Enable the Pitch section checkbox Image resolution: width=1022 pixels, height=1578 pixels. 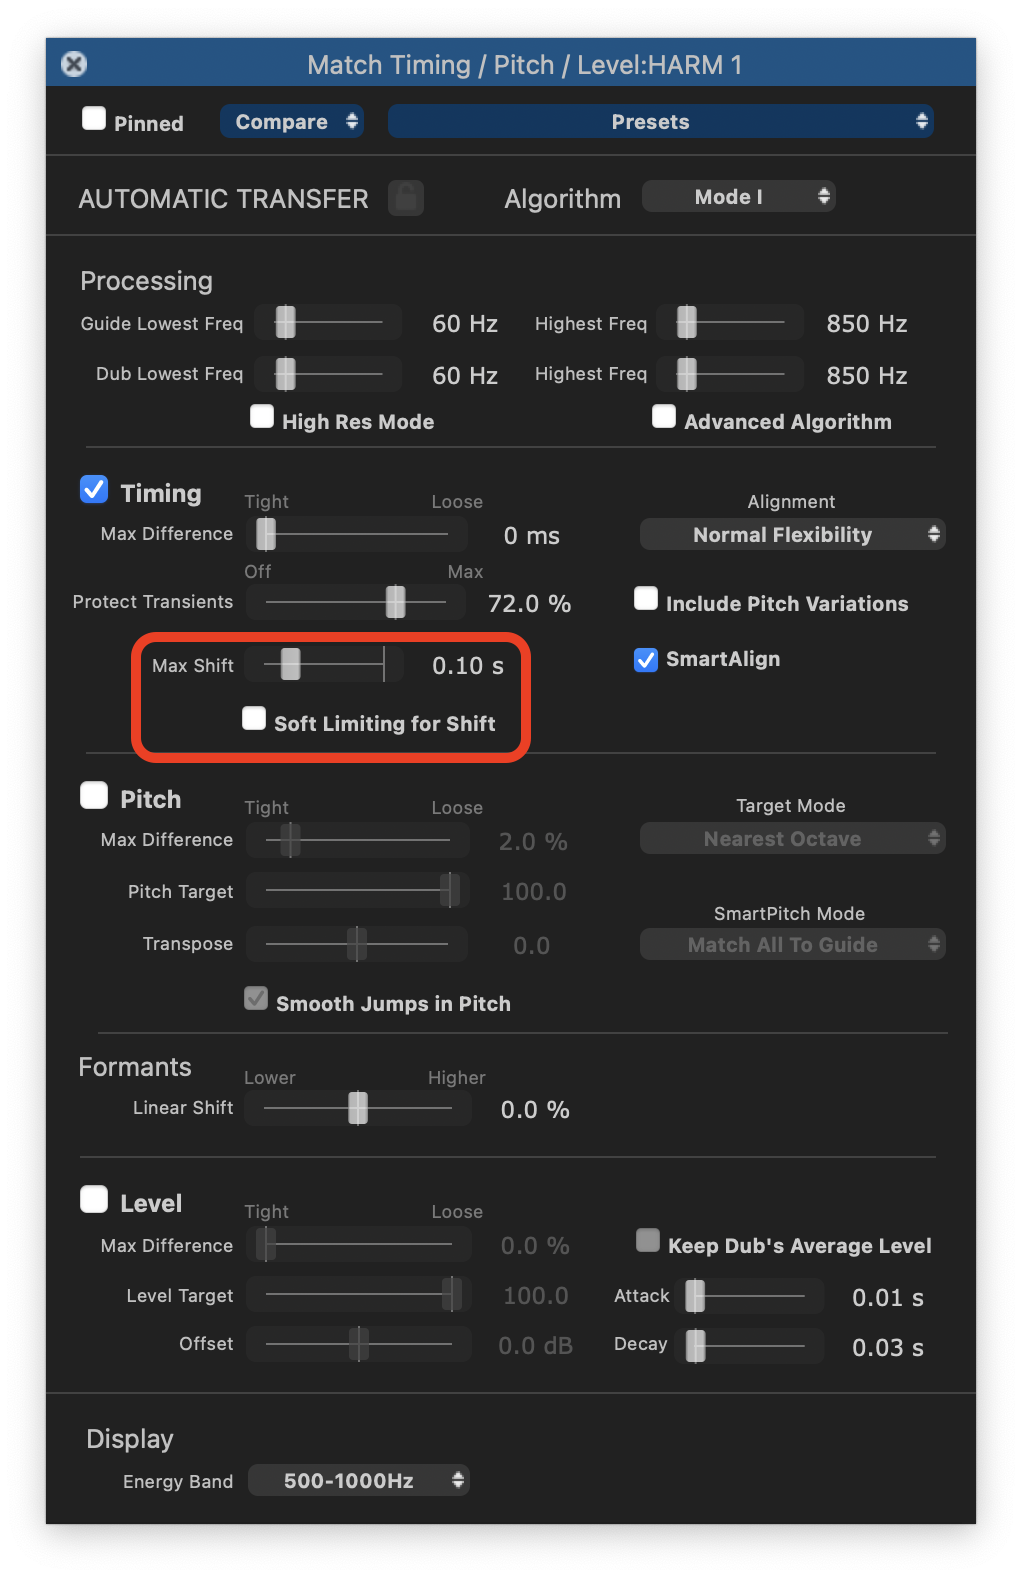(x=94, y=796)
